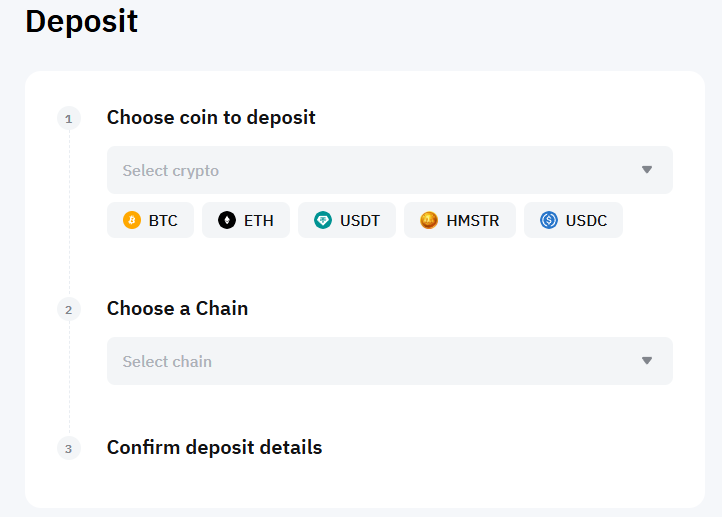722x517 pixels.
Task: Select the USDC quick-select chip
Action: (x=573, y=220)
